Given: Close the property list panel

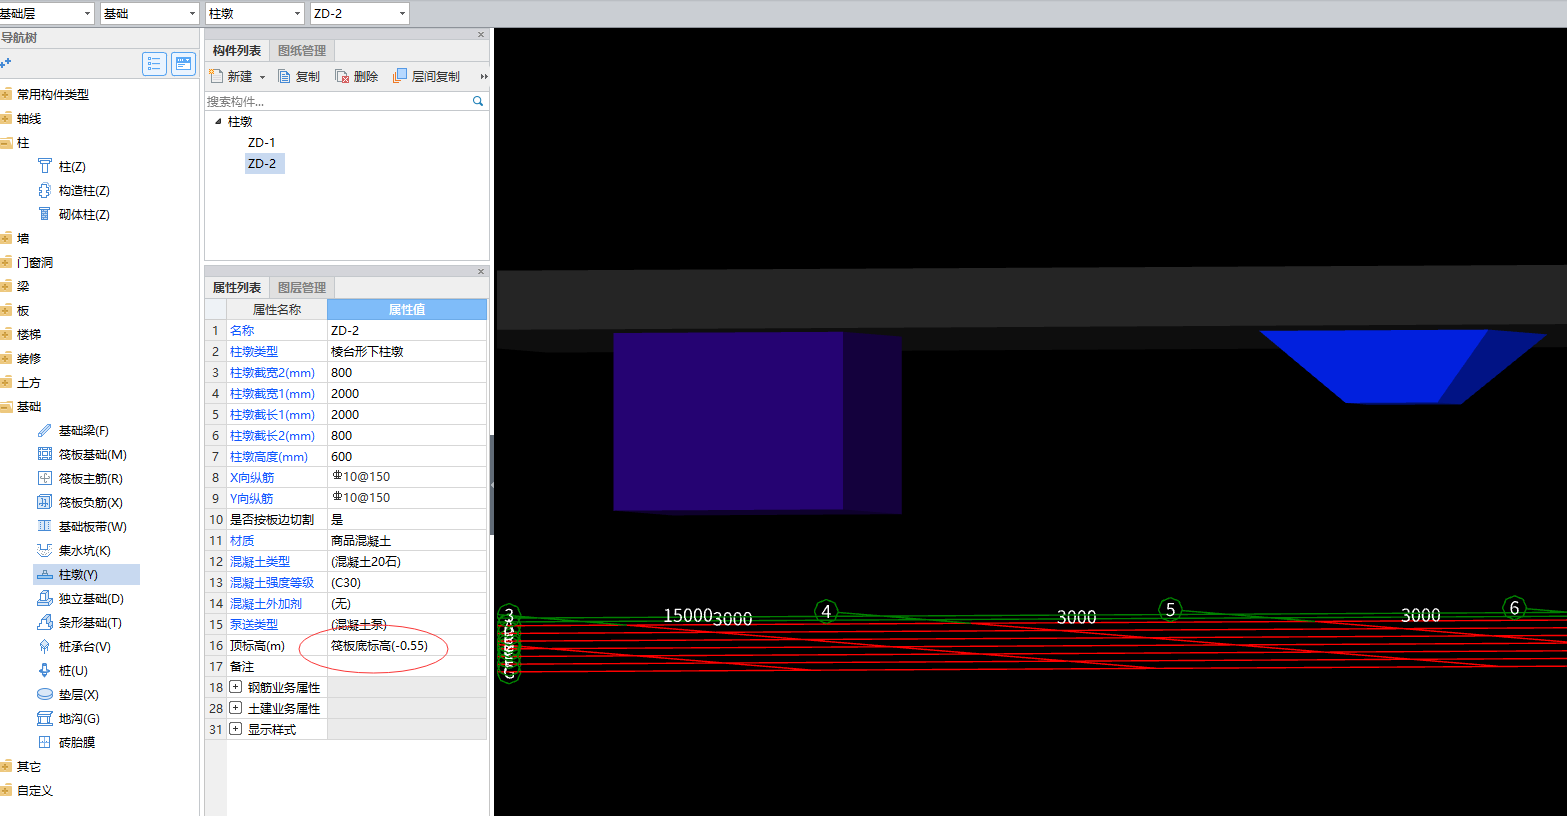Looking at the screenshot, I should tap(480, 272).
